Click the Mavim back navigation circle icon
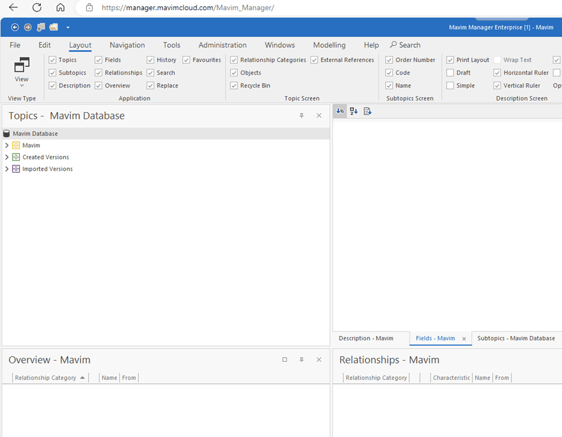 pos(15,27)
